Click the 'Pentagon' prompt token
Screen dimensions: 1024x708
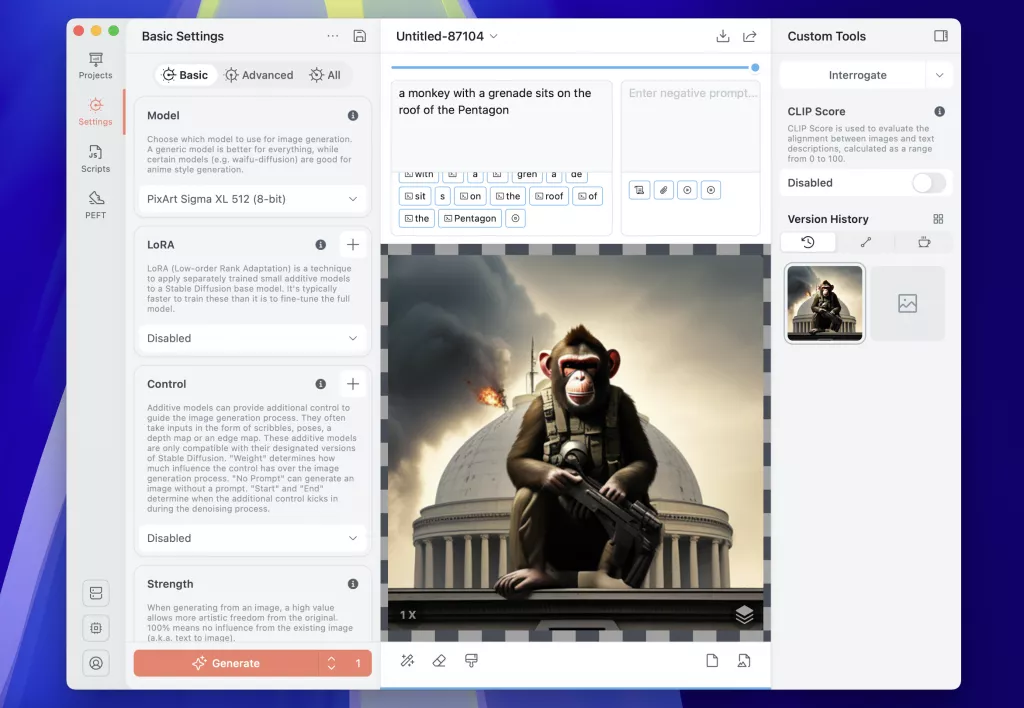[x=470, y=218]
